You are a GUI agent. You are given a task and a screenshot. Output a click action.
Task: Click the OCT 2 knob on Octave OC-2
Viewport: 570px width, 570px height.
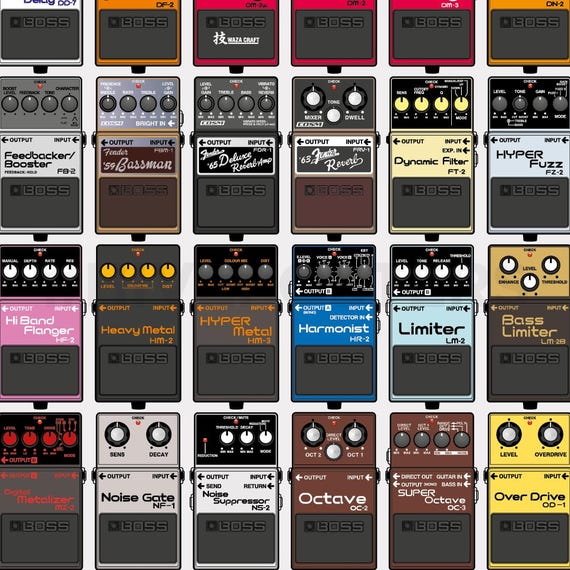click(x=313, y=434)
